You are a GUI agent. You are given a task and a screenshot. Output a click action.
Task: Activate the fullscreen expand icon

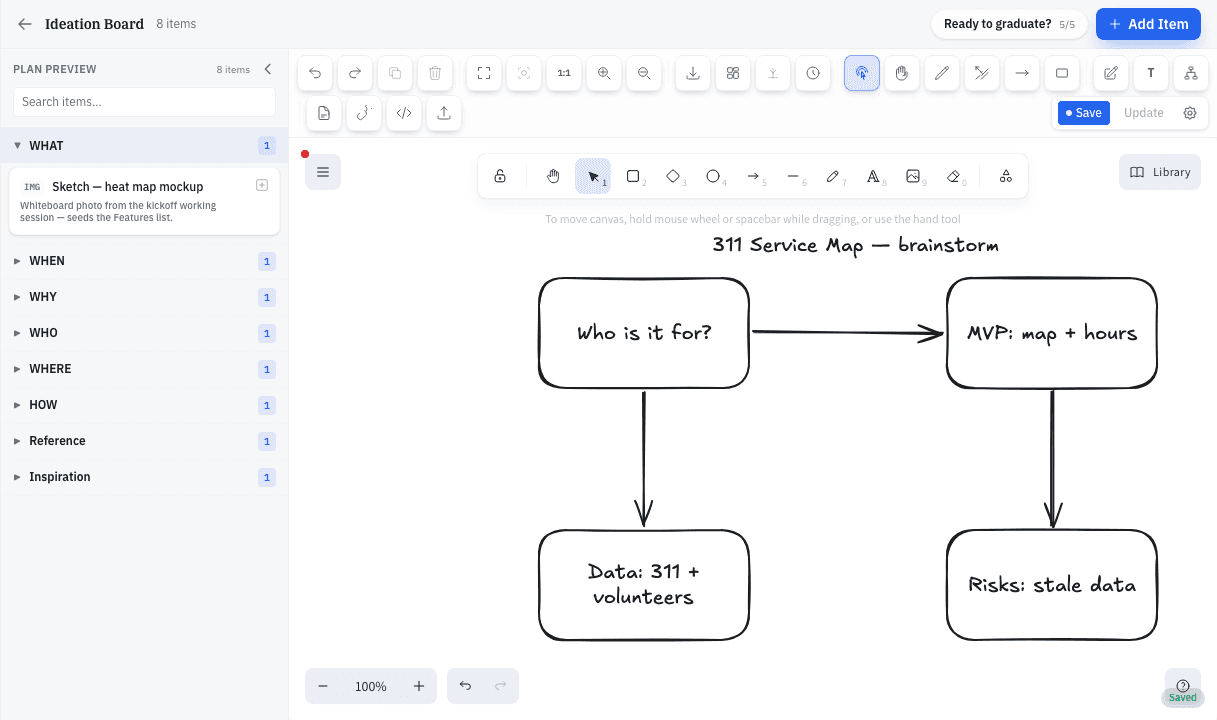click(484, 73)
